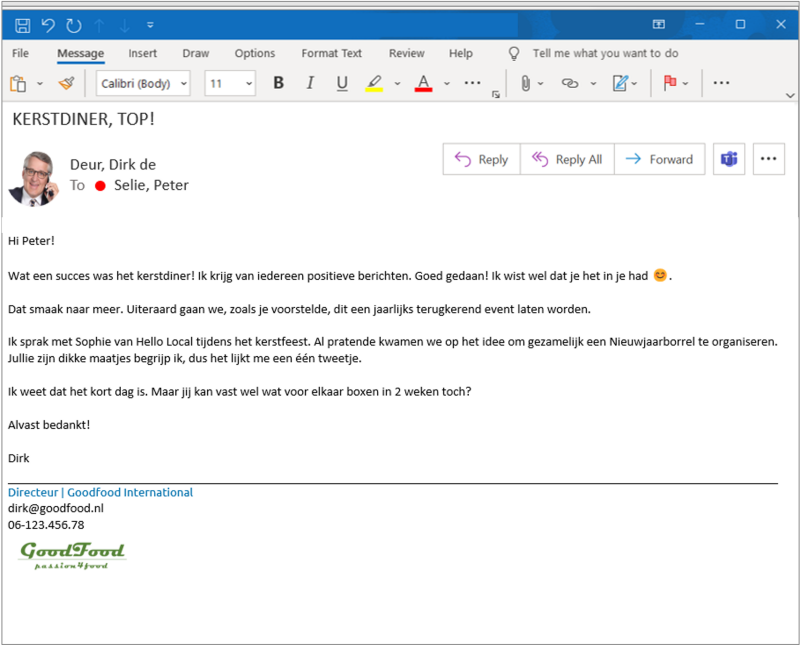Open more message actions ellipsis button
The height and width of the screenshot is (645, 800).
tap(768, 159)
